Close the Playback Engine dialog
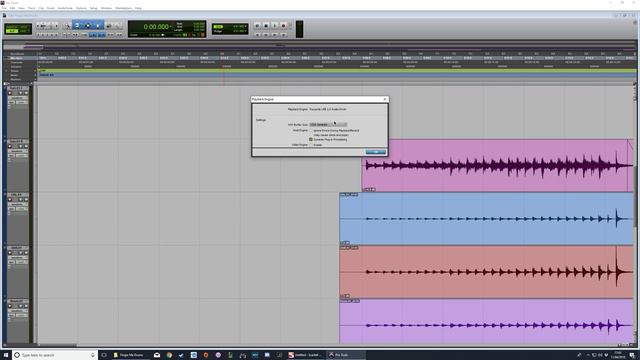The width and height of the screenshot is (640, 360). pos(384,99)
